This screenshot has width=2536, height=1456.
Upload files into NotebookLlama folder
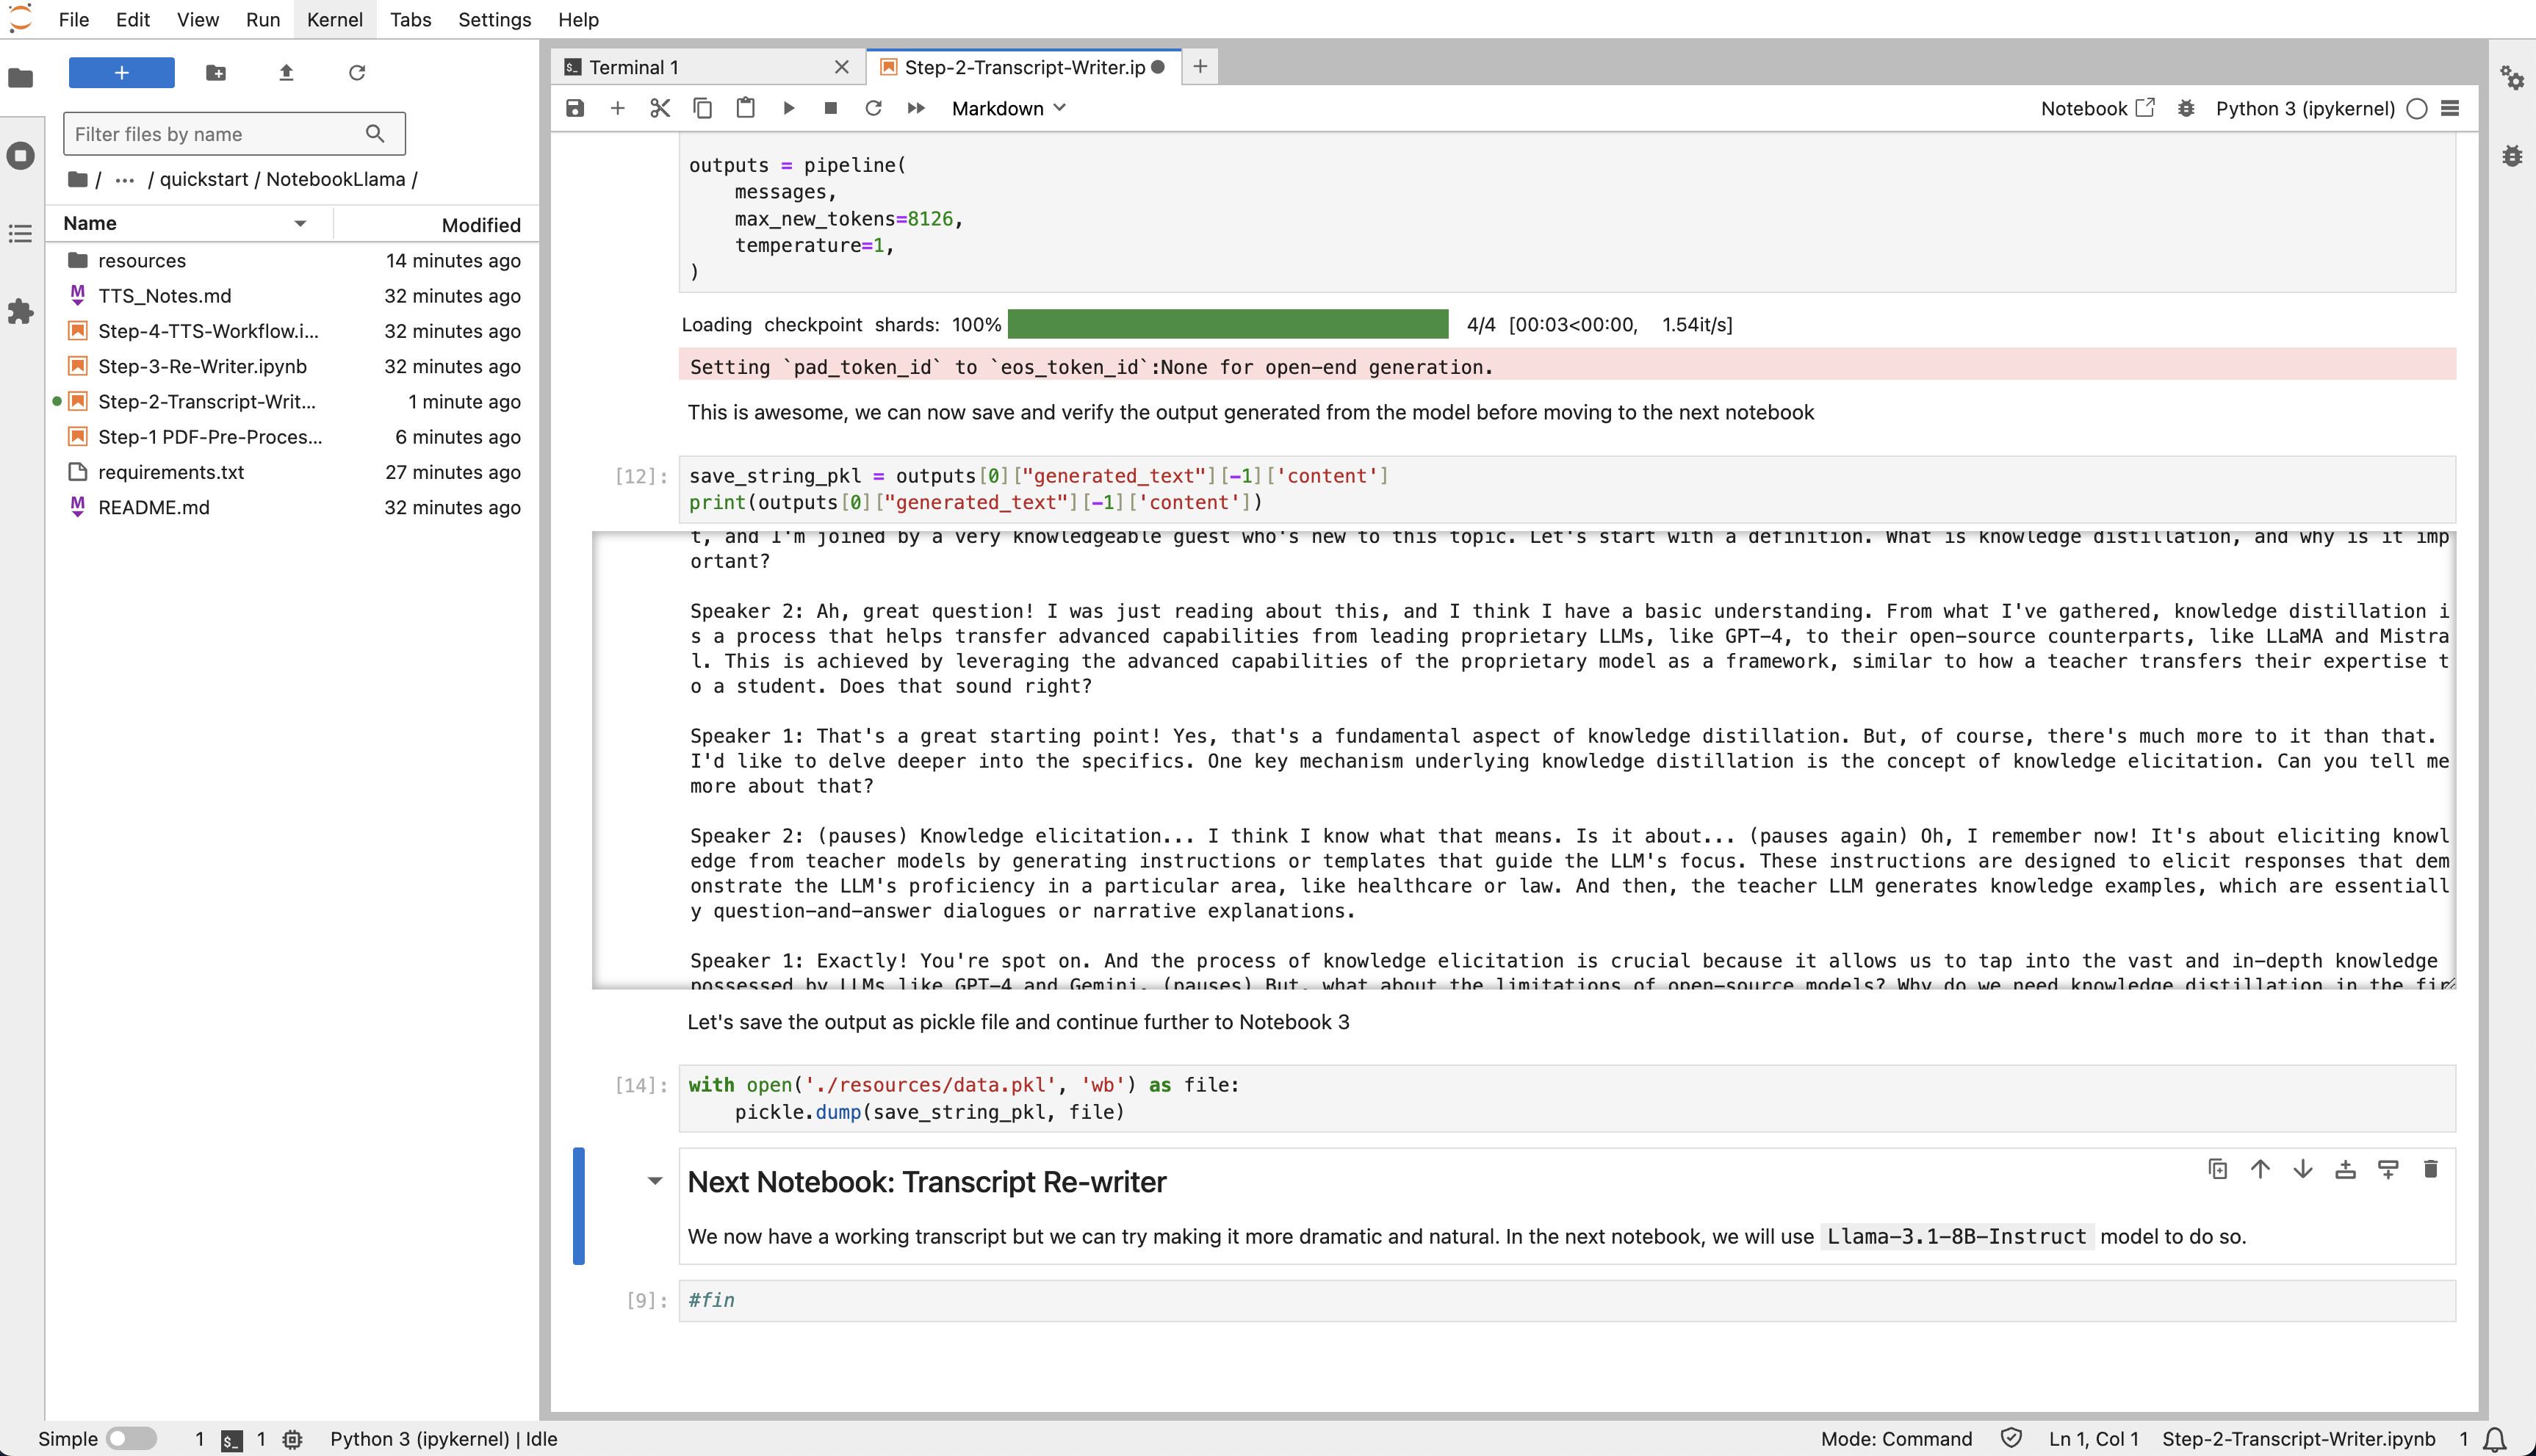(x=286, y=73)
